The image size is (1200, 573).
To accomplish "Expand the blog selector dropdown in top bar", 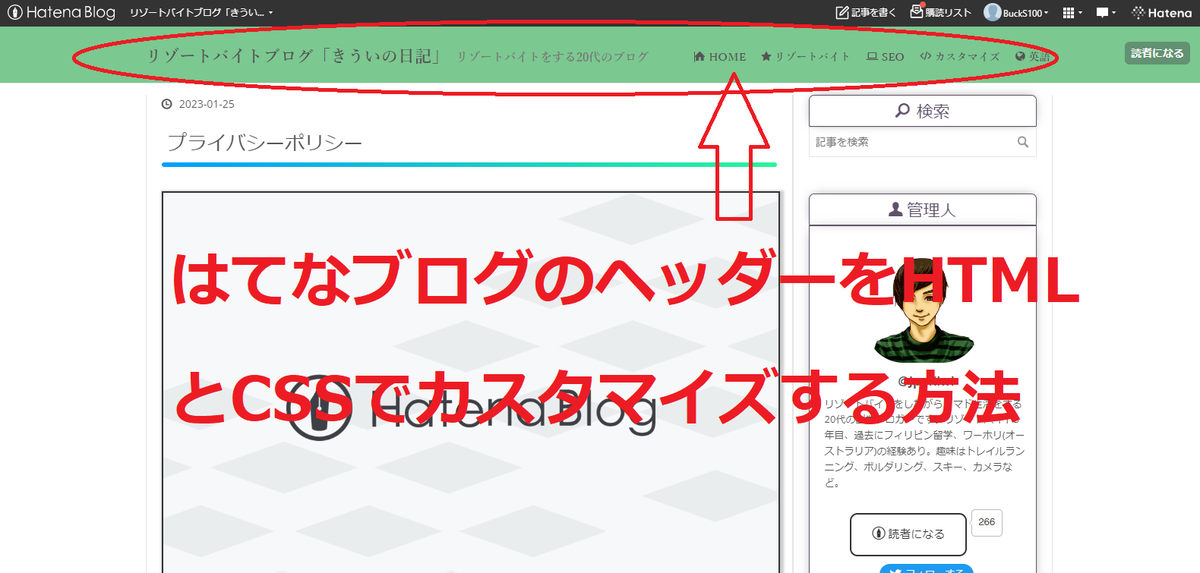I will (x=202, y=13).
